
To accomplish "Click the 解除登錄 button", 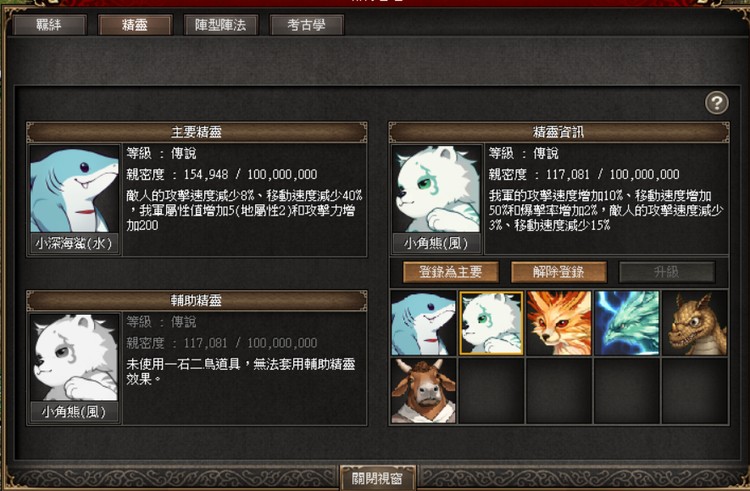I will coord(559,272).
